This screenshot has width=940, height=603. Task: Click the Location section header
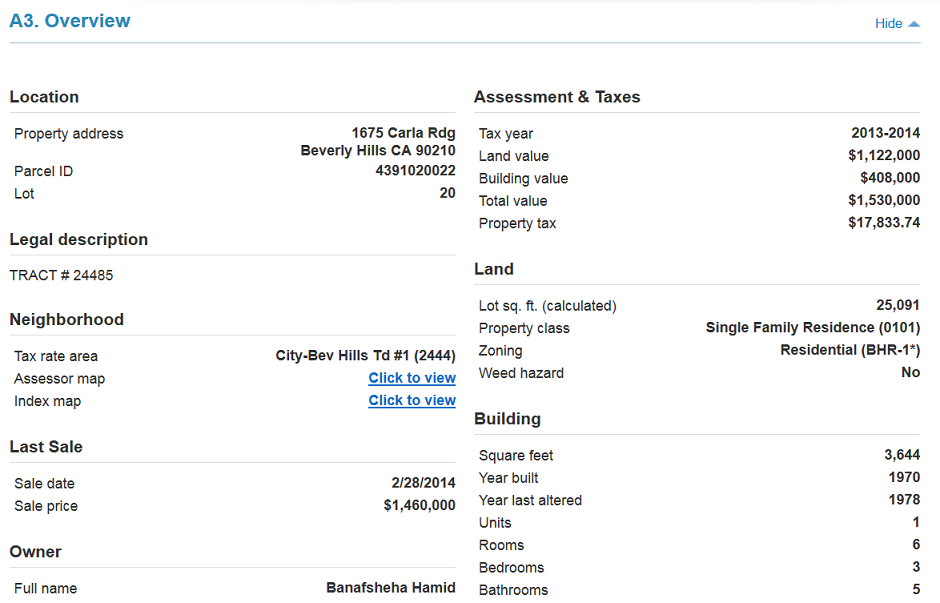pyautogui.click(x=44, y=97)
